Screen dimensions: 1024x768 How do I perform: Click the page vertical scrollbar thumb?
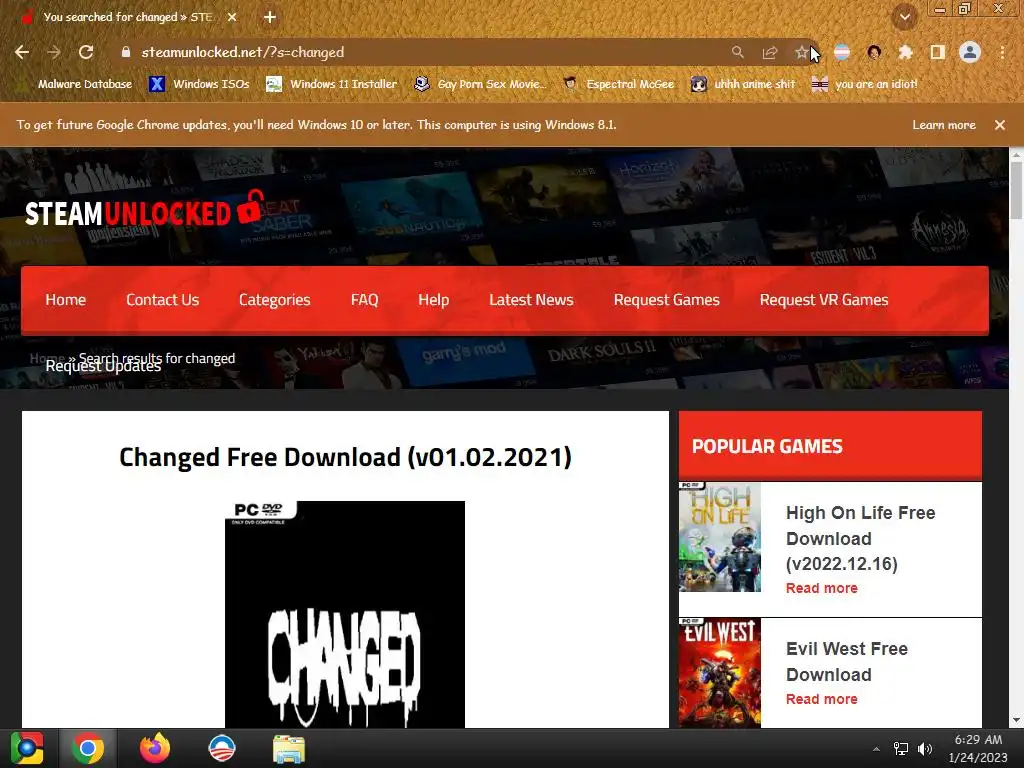tap(1016, 189)
